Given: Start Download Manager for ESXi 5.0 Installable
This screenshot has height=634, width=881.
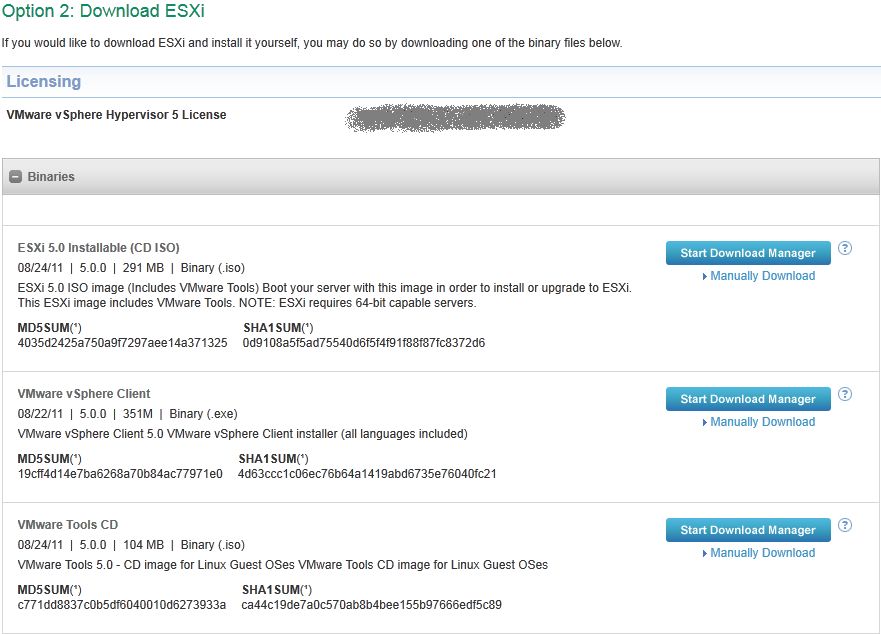Looking at the screenshot, I should click(x=748, y=253).
